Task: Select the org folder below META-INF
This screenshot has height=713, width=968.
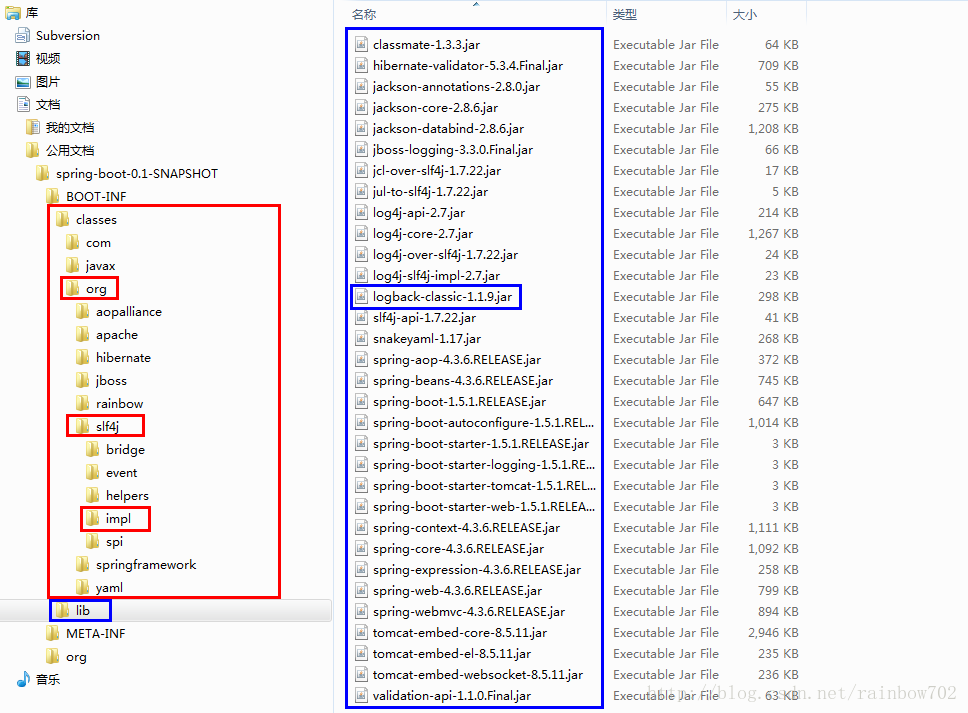Action: pos(76,657)
